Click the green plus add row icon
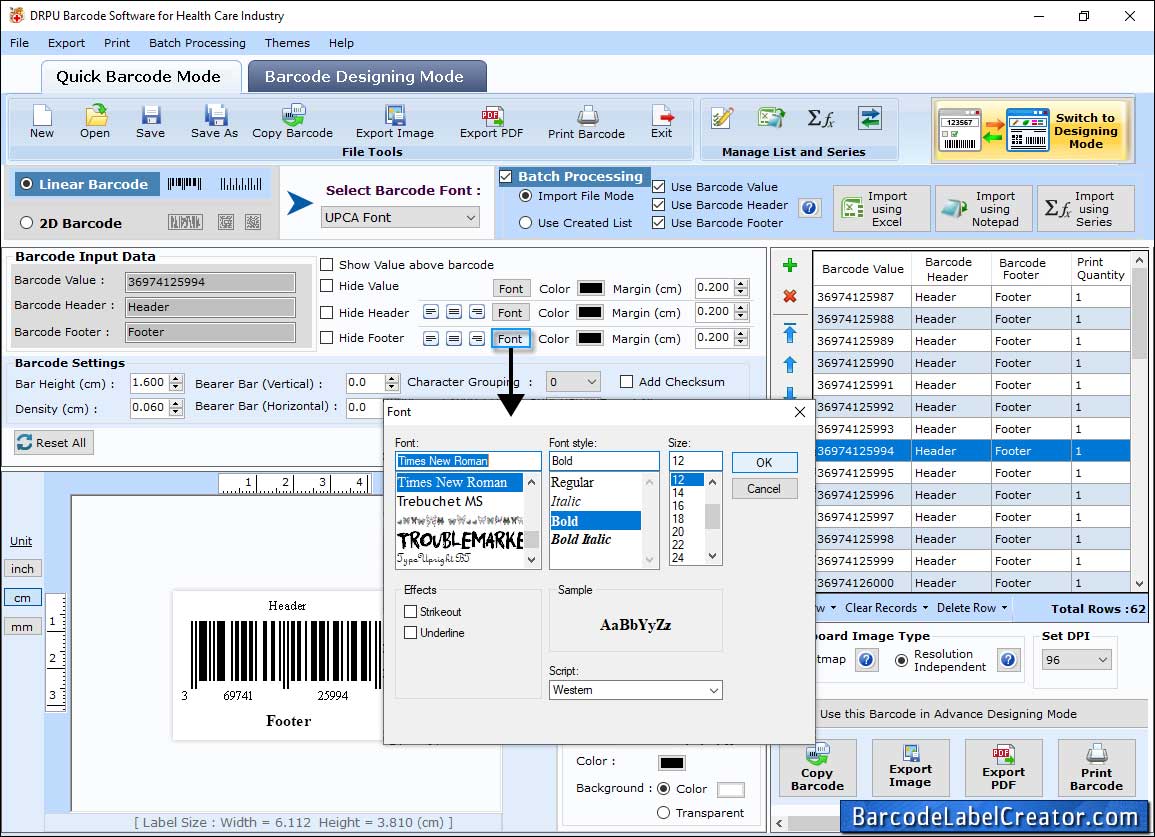 [x=790, y=265]
